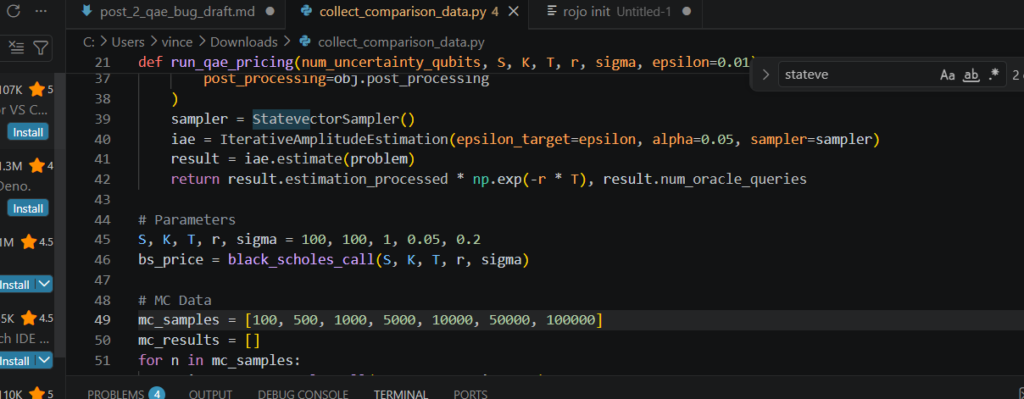Click line number 43 in gutter
1024x399 pixels.
[x=103, y=199]
